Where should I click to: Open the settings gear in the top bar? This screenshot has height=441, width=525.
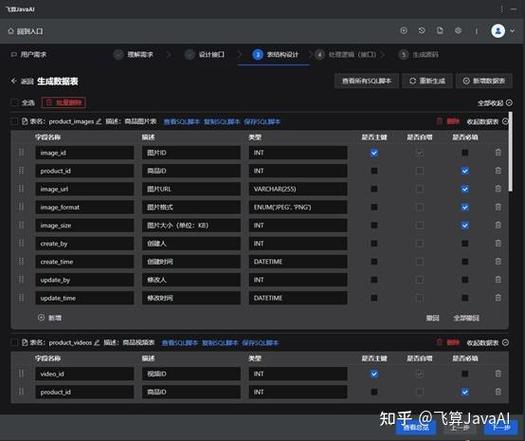click(458, 31)
